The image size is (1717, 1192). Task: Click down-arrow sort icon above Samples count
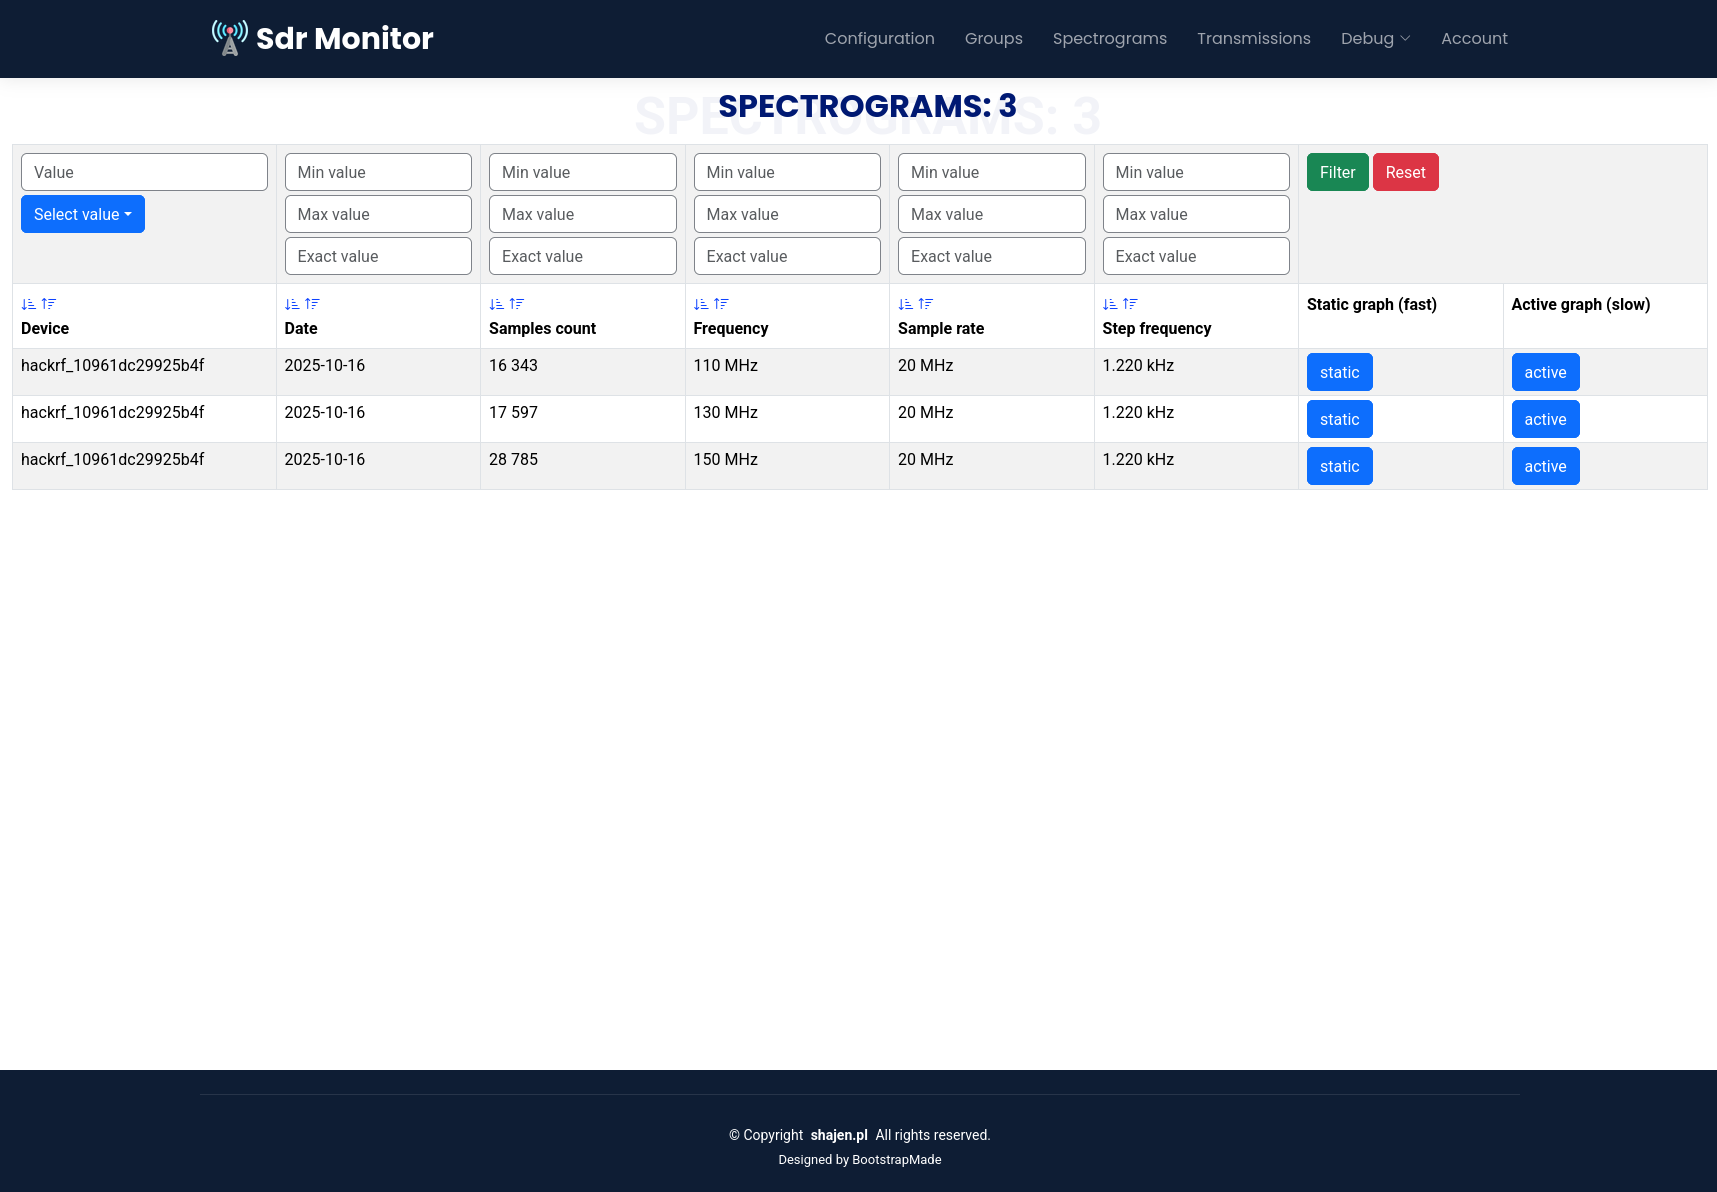pyautogui.click(x=496, y=304)
